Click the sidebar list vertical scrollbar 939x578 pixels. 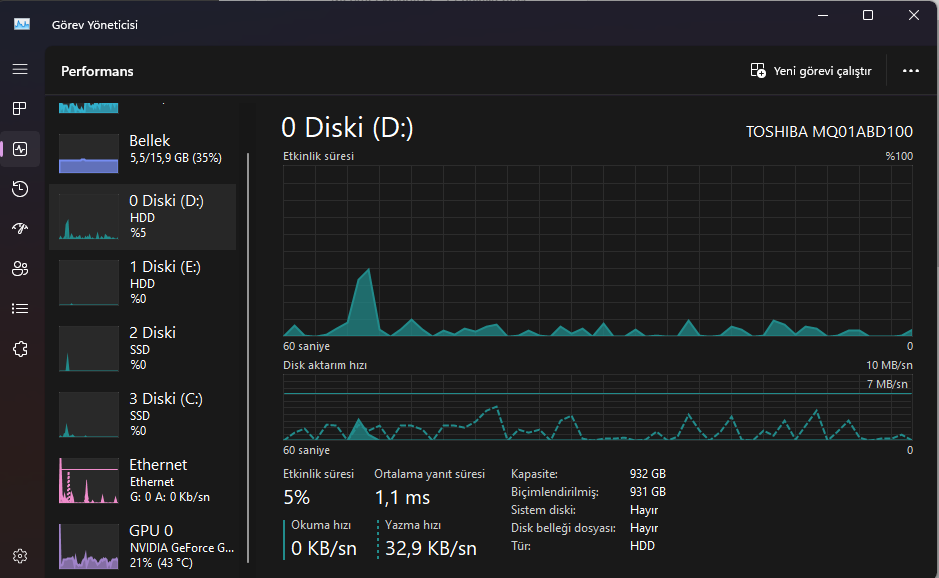248,358
